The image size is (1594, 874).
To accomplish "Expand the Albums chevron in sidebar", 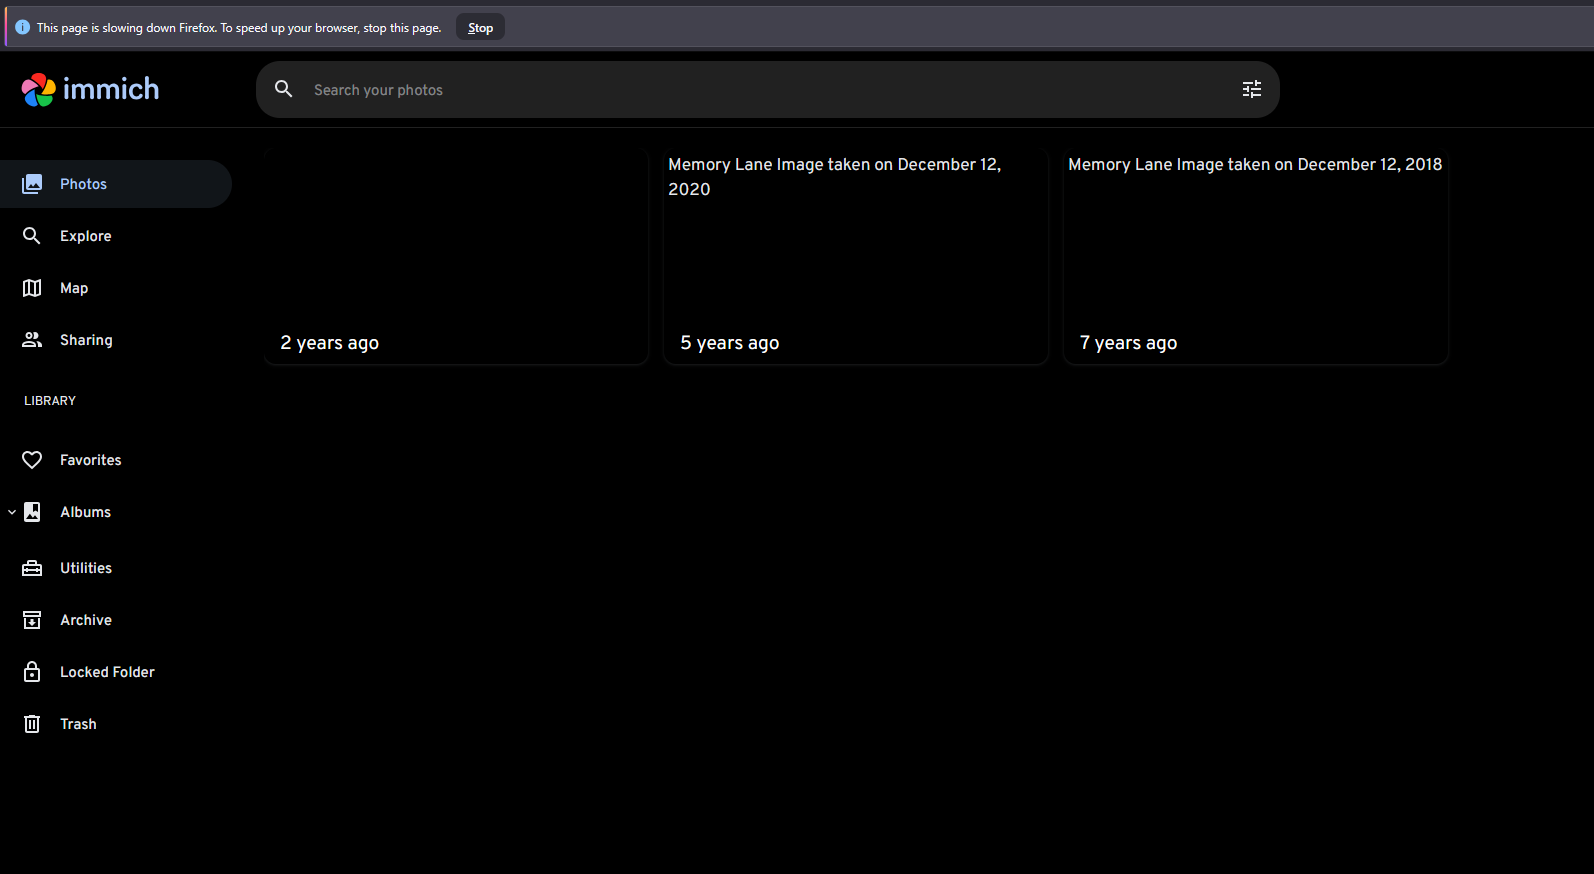I will pos(12,512).
